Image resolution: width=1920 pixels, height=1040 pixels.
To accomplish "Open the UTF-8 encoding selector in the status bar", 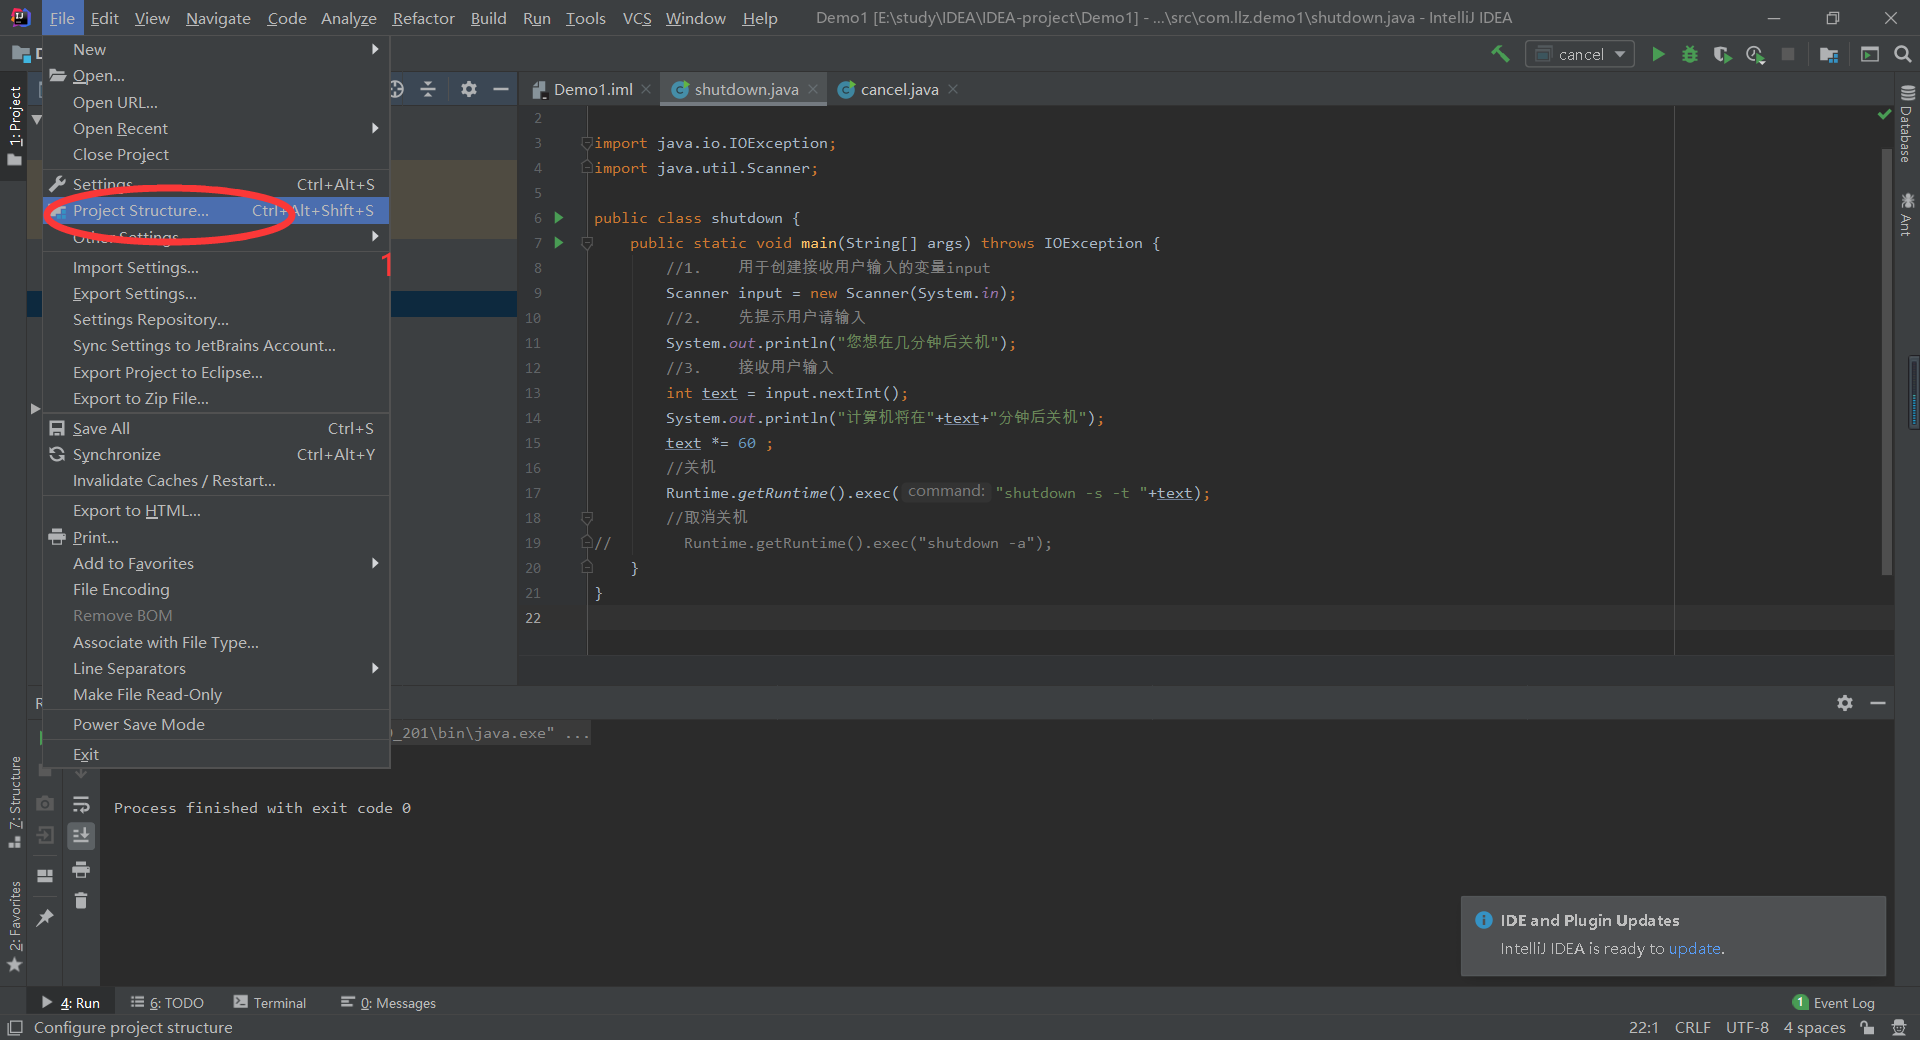I will point(1747,1027).
